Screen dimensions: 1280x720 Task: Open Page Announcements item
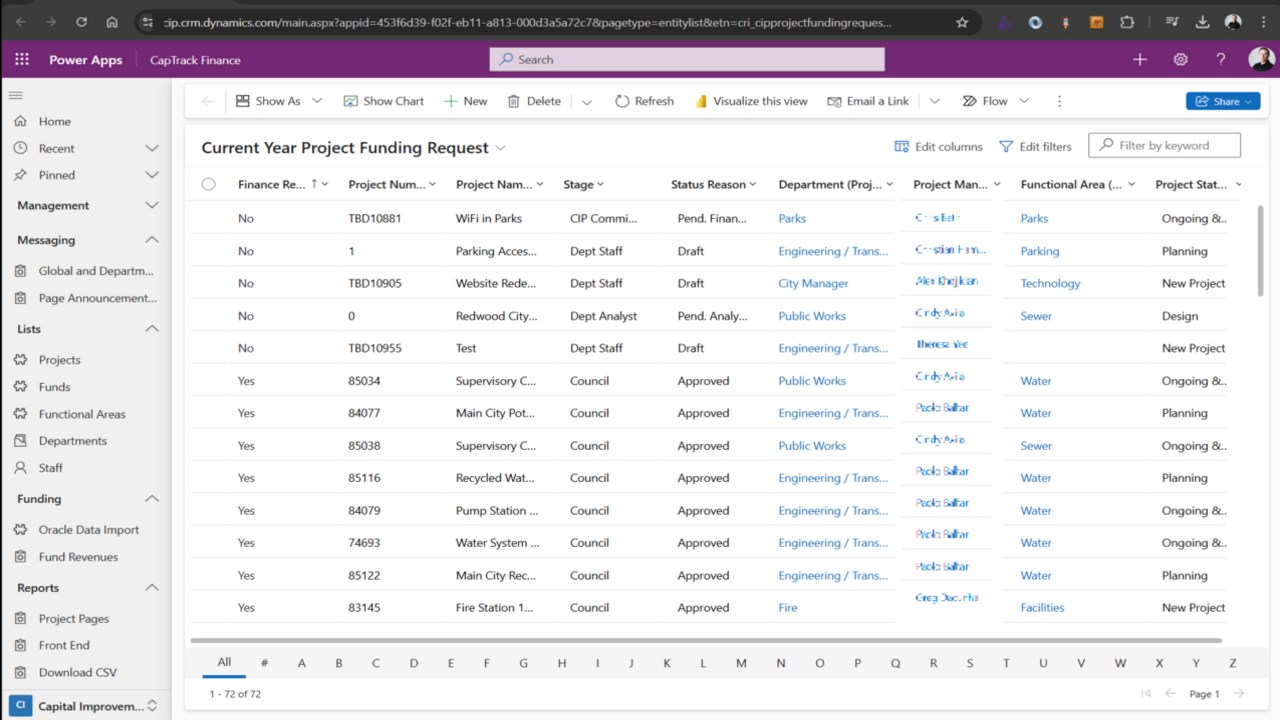tap(97, 298)
